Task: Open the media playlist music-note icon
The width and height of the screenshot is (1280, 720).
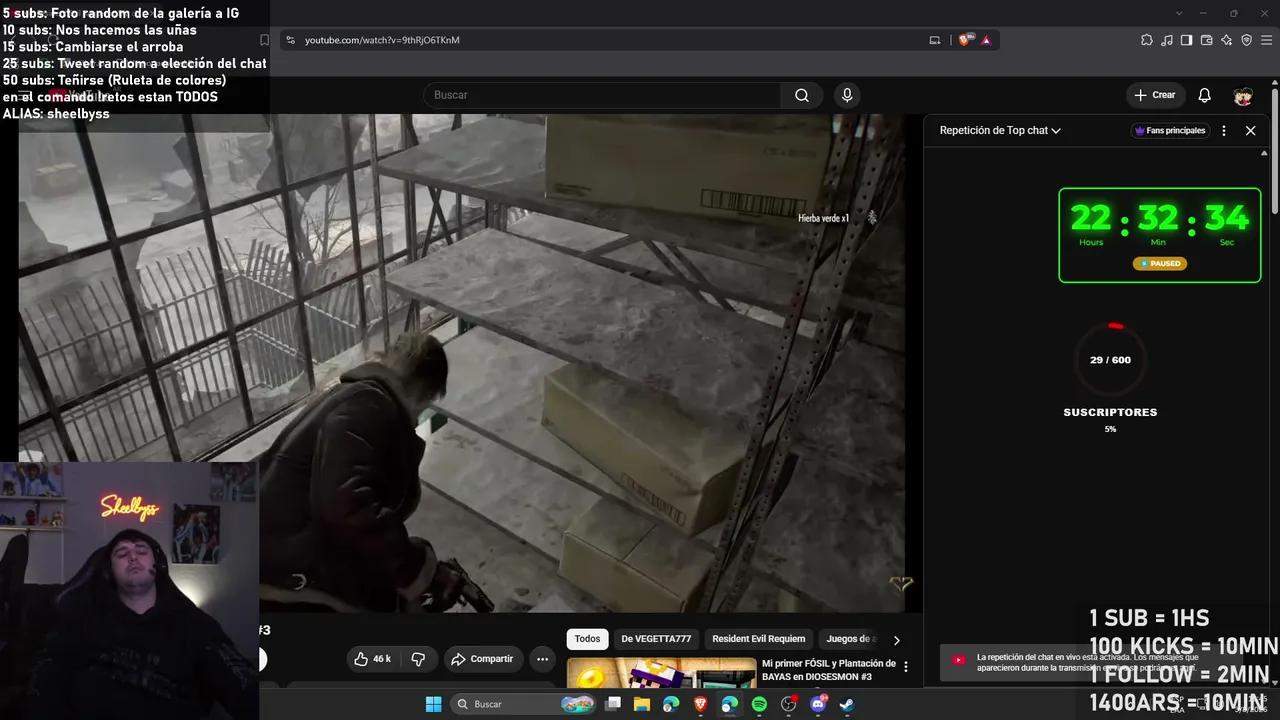Action: pyautogui.click(x=1167, y=40)
